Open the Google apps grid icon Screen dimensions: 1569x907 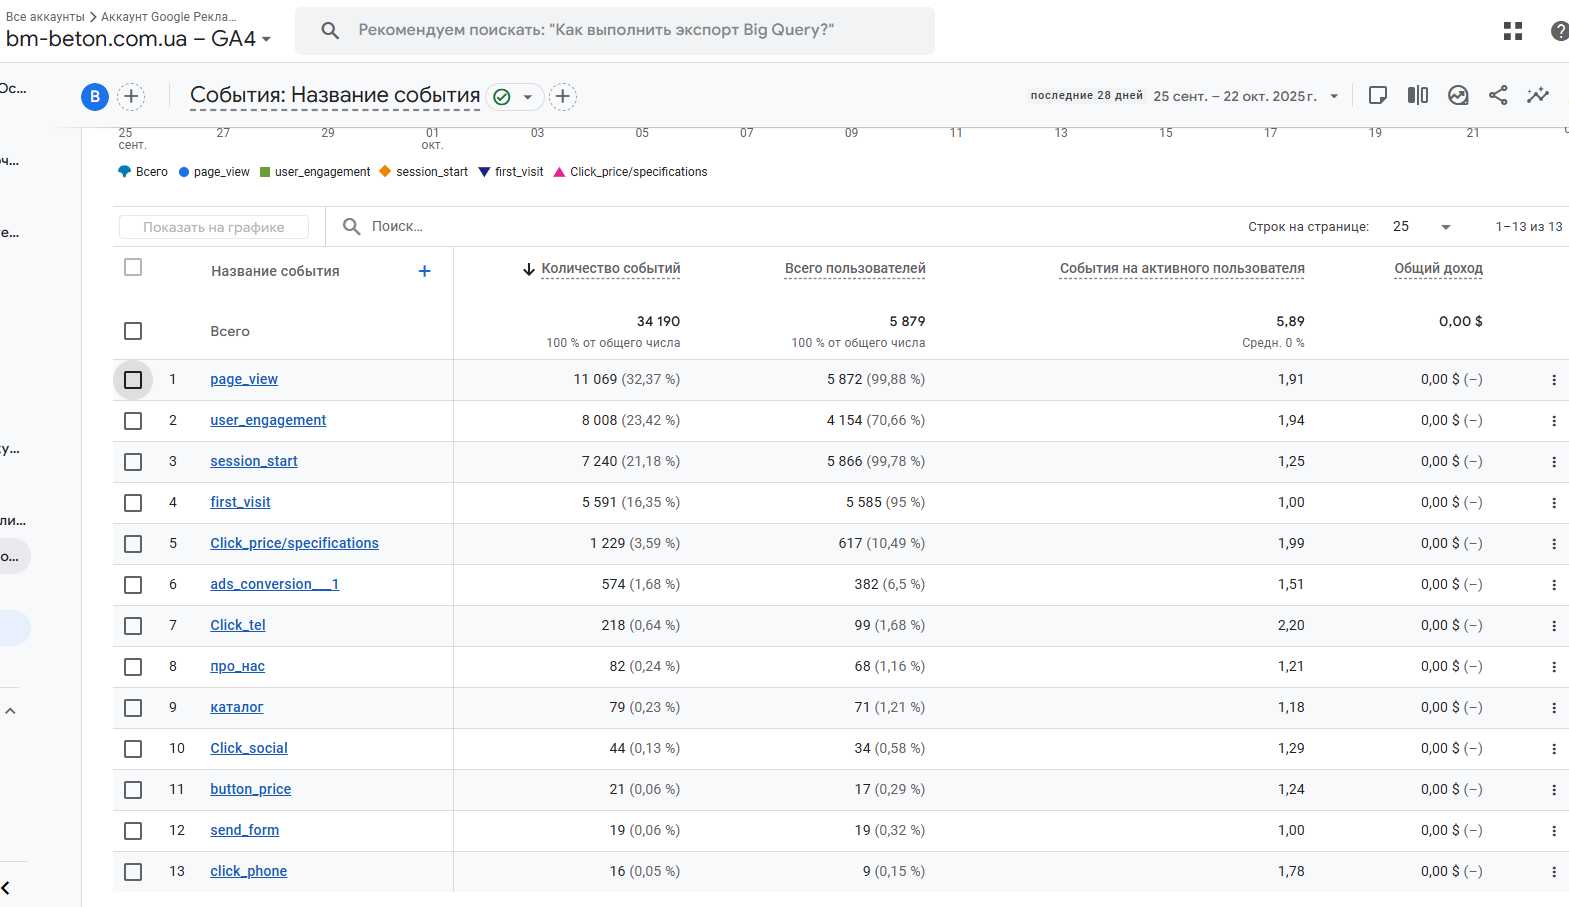click(x=1512, y=31)
